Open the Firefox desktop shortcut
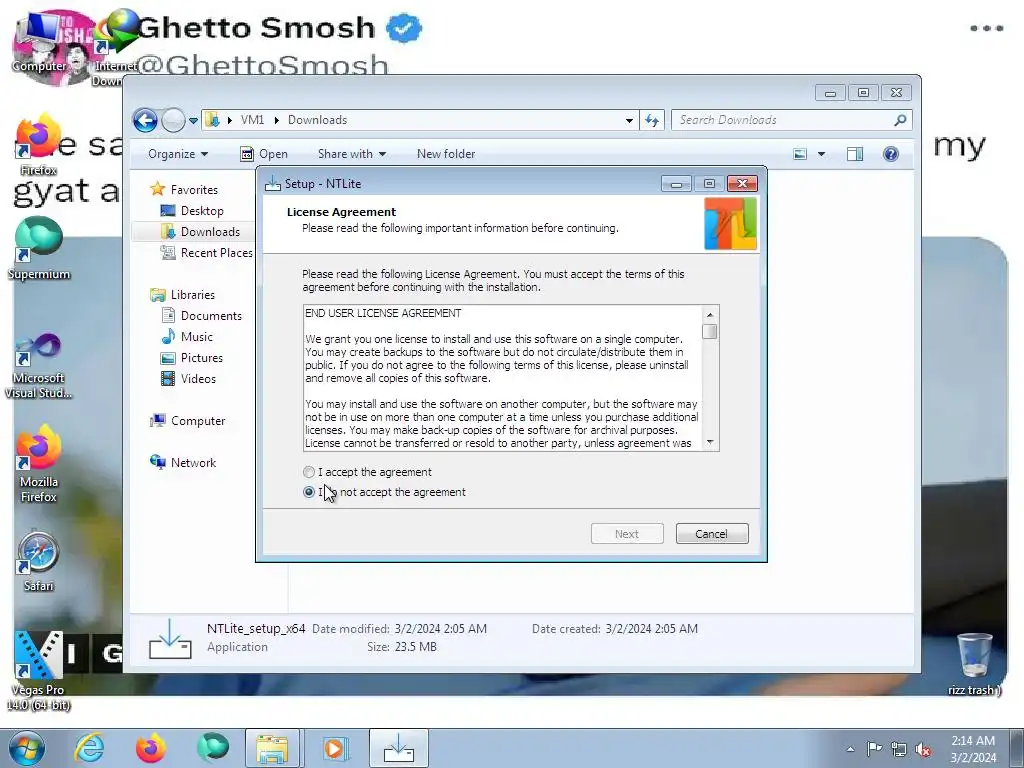The height and width of the screenshot is (768, 1024). click(39, 146)
